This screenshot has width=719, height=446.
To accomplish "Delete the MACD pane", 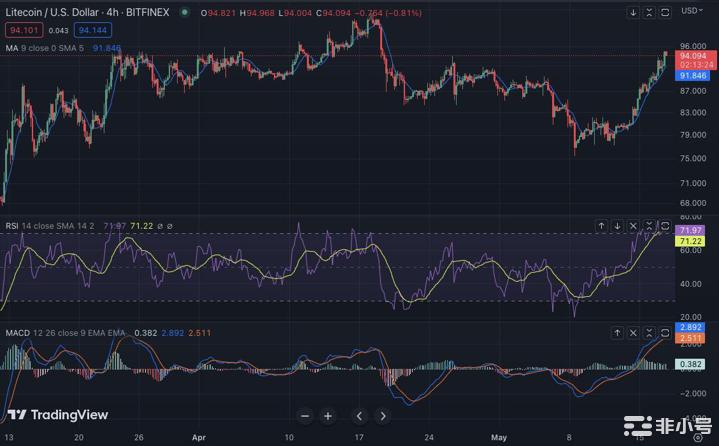I will tap(634, 329).
